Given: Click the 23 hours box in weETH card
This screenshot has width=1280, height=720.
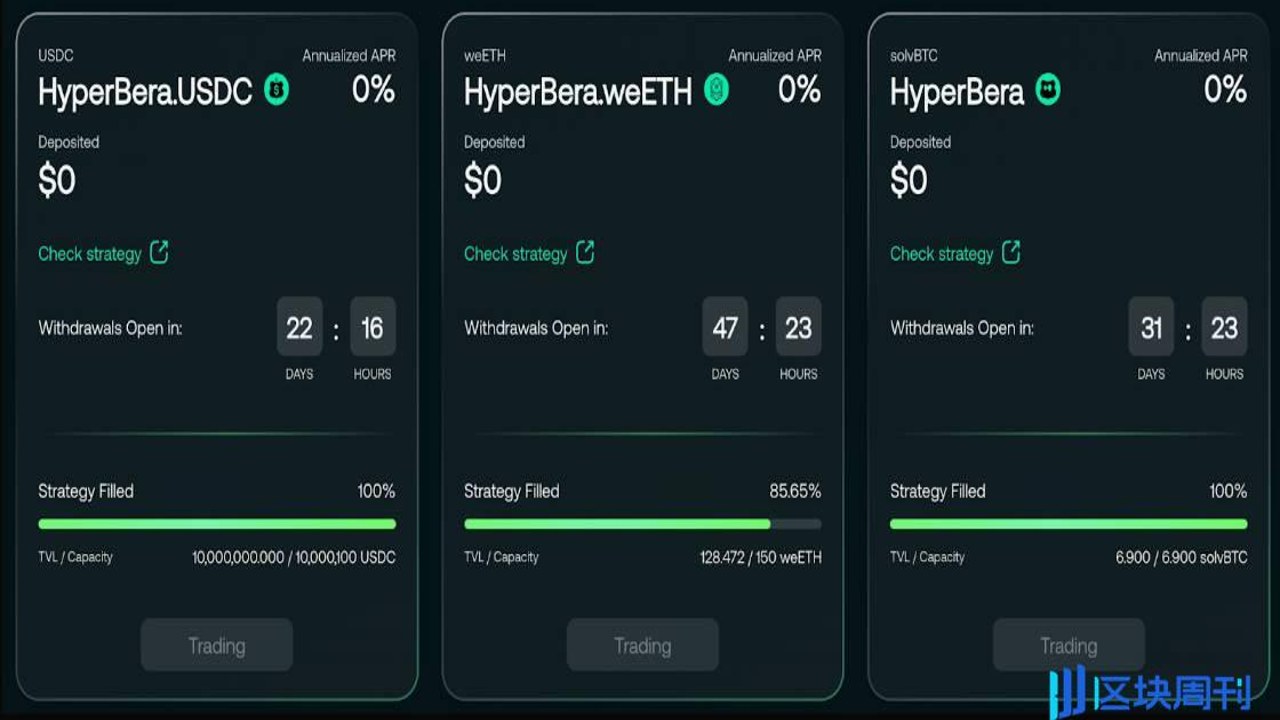Looking at the screenshot, I should pyautogui.click(x=799, y=327).
